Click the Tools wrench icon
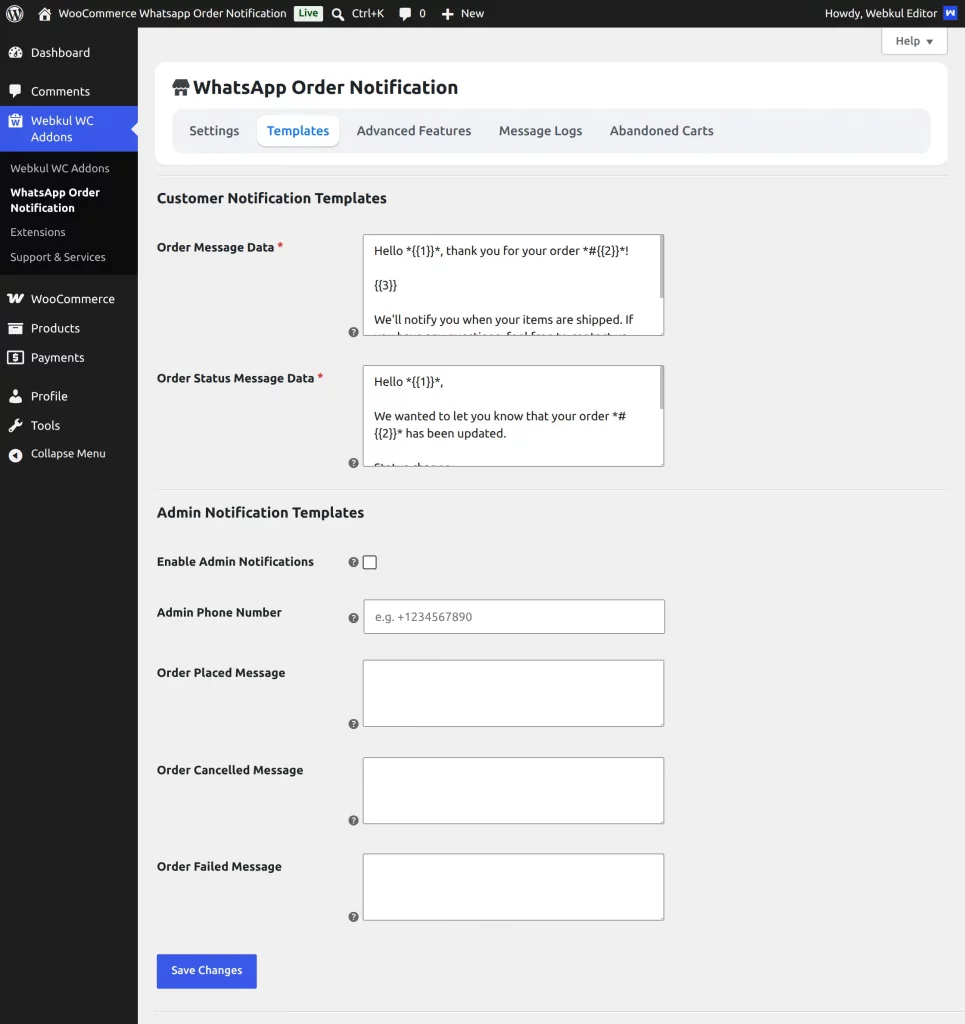Viewport: 965px width, 1024px height. pyautogui.click(x=16, y=425)
